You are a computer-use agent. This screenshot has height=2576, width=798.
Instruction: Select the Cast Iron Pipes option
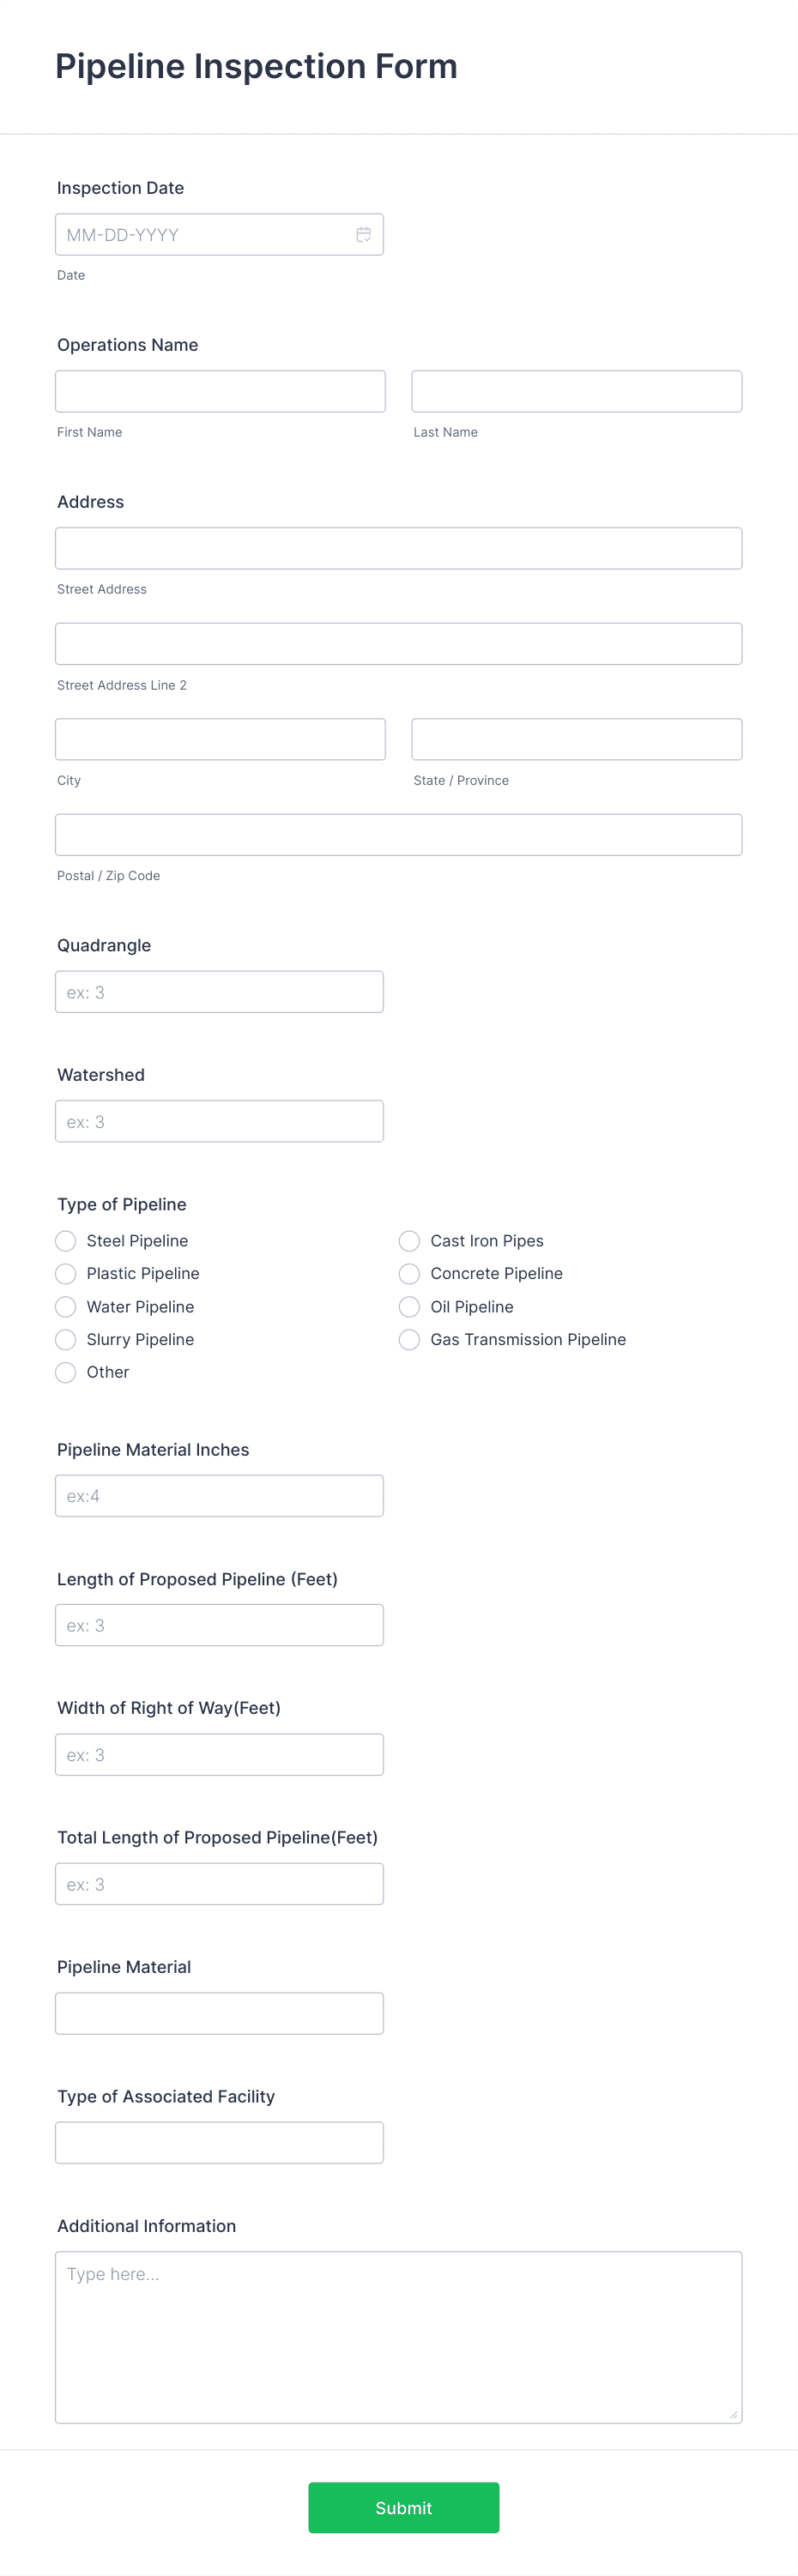(x=409, y=1240)
